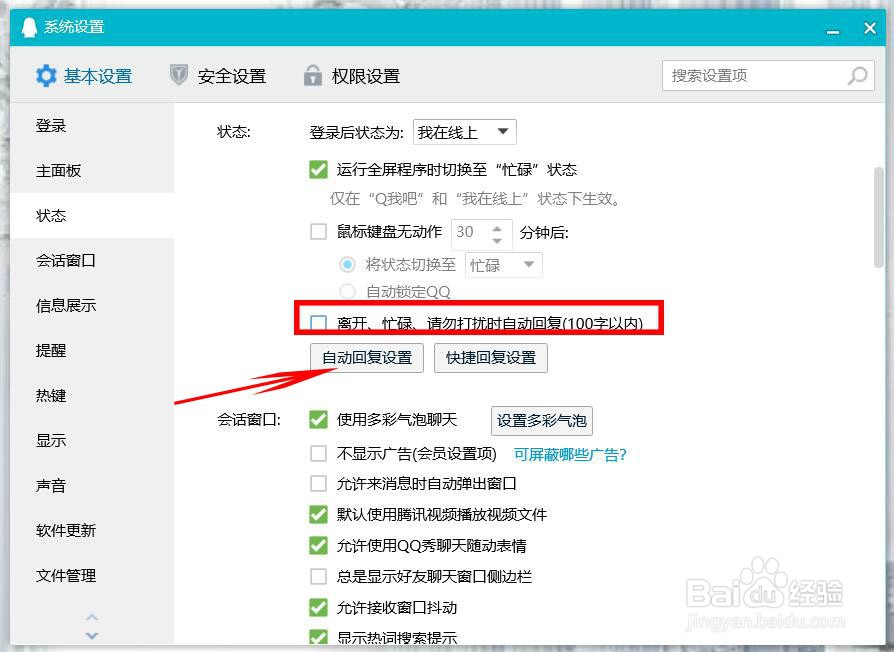Open 可屏蔽哪些广告? link

pyautogui.click(x=570, y=454)
